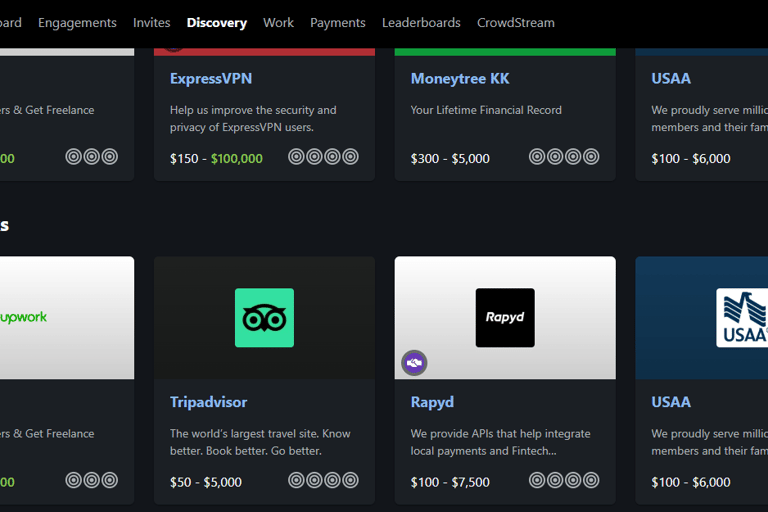Click the Rapyd card banner image
768x512 pixels.
click(x=505, y=317)
